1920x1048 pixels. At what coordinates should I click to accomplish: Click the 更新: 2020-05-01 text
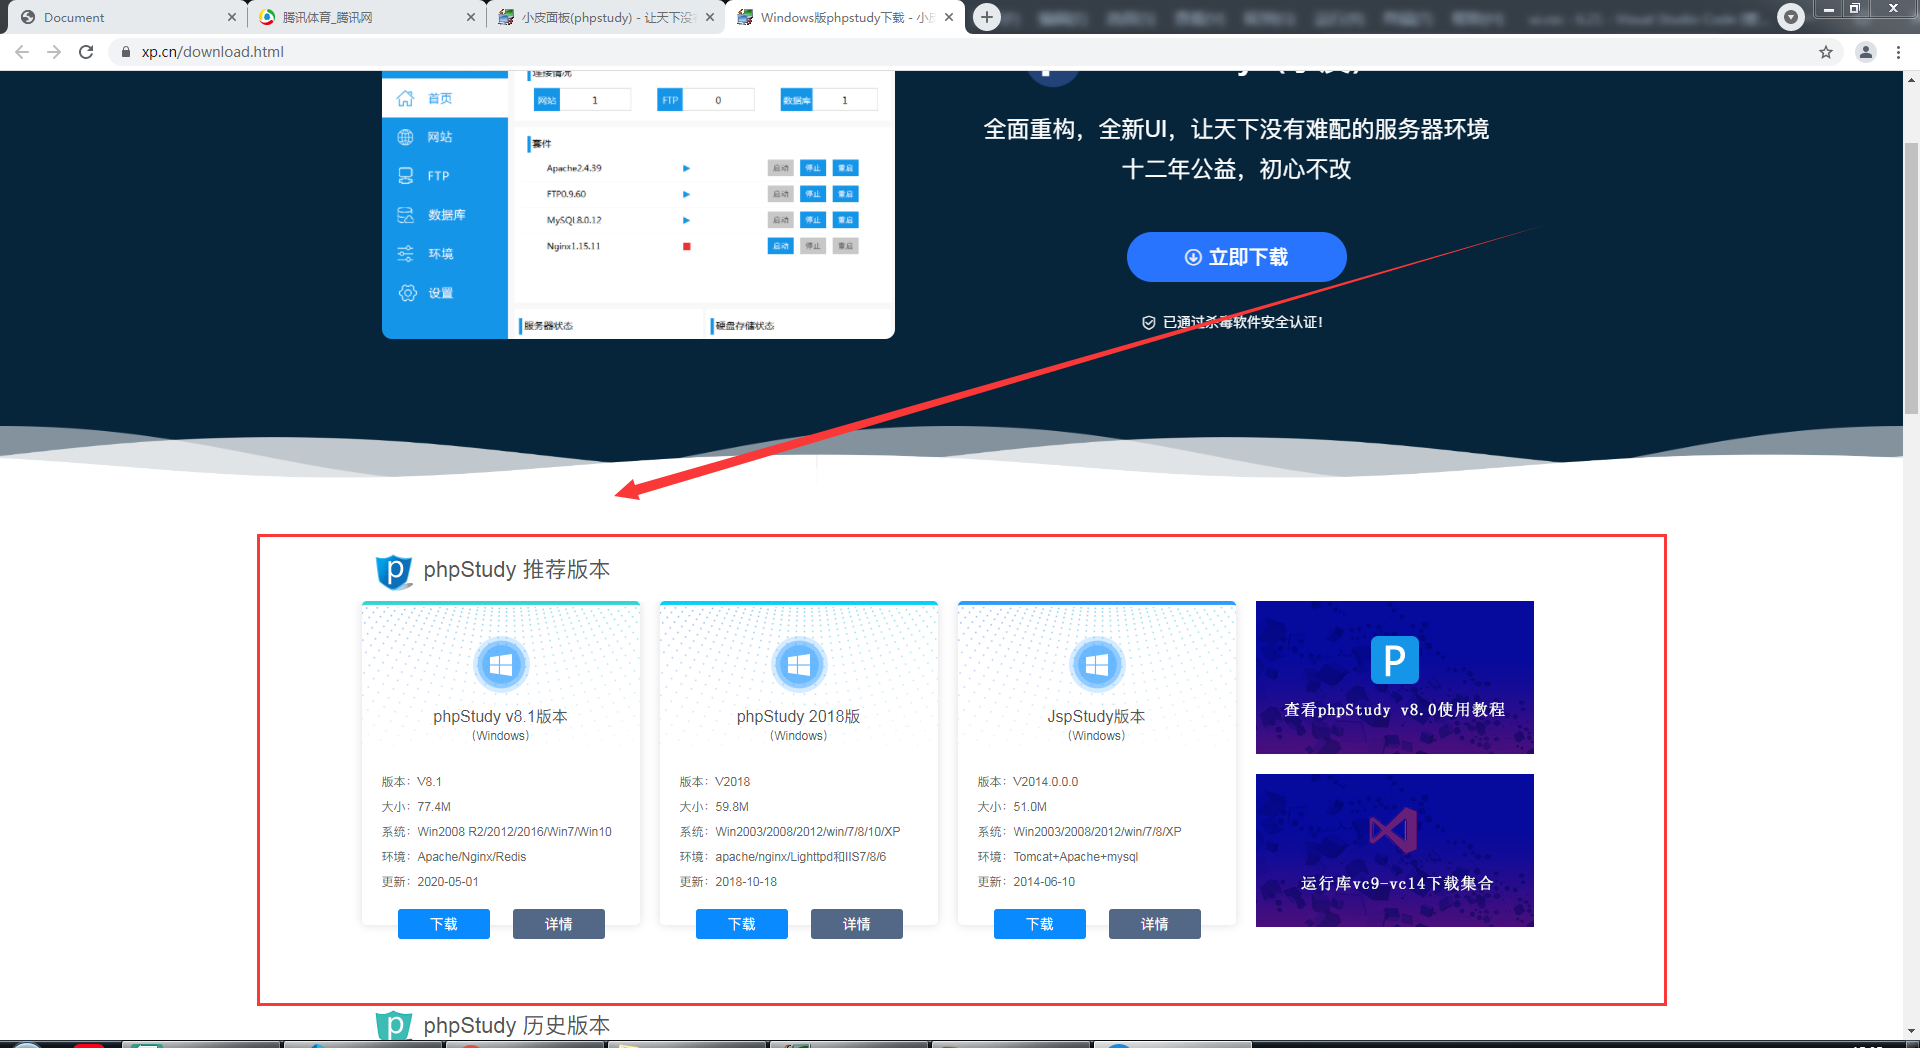(430, 882)
